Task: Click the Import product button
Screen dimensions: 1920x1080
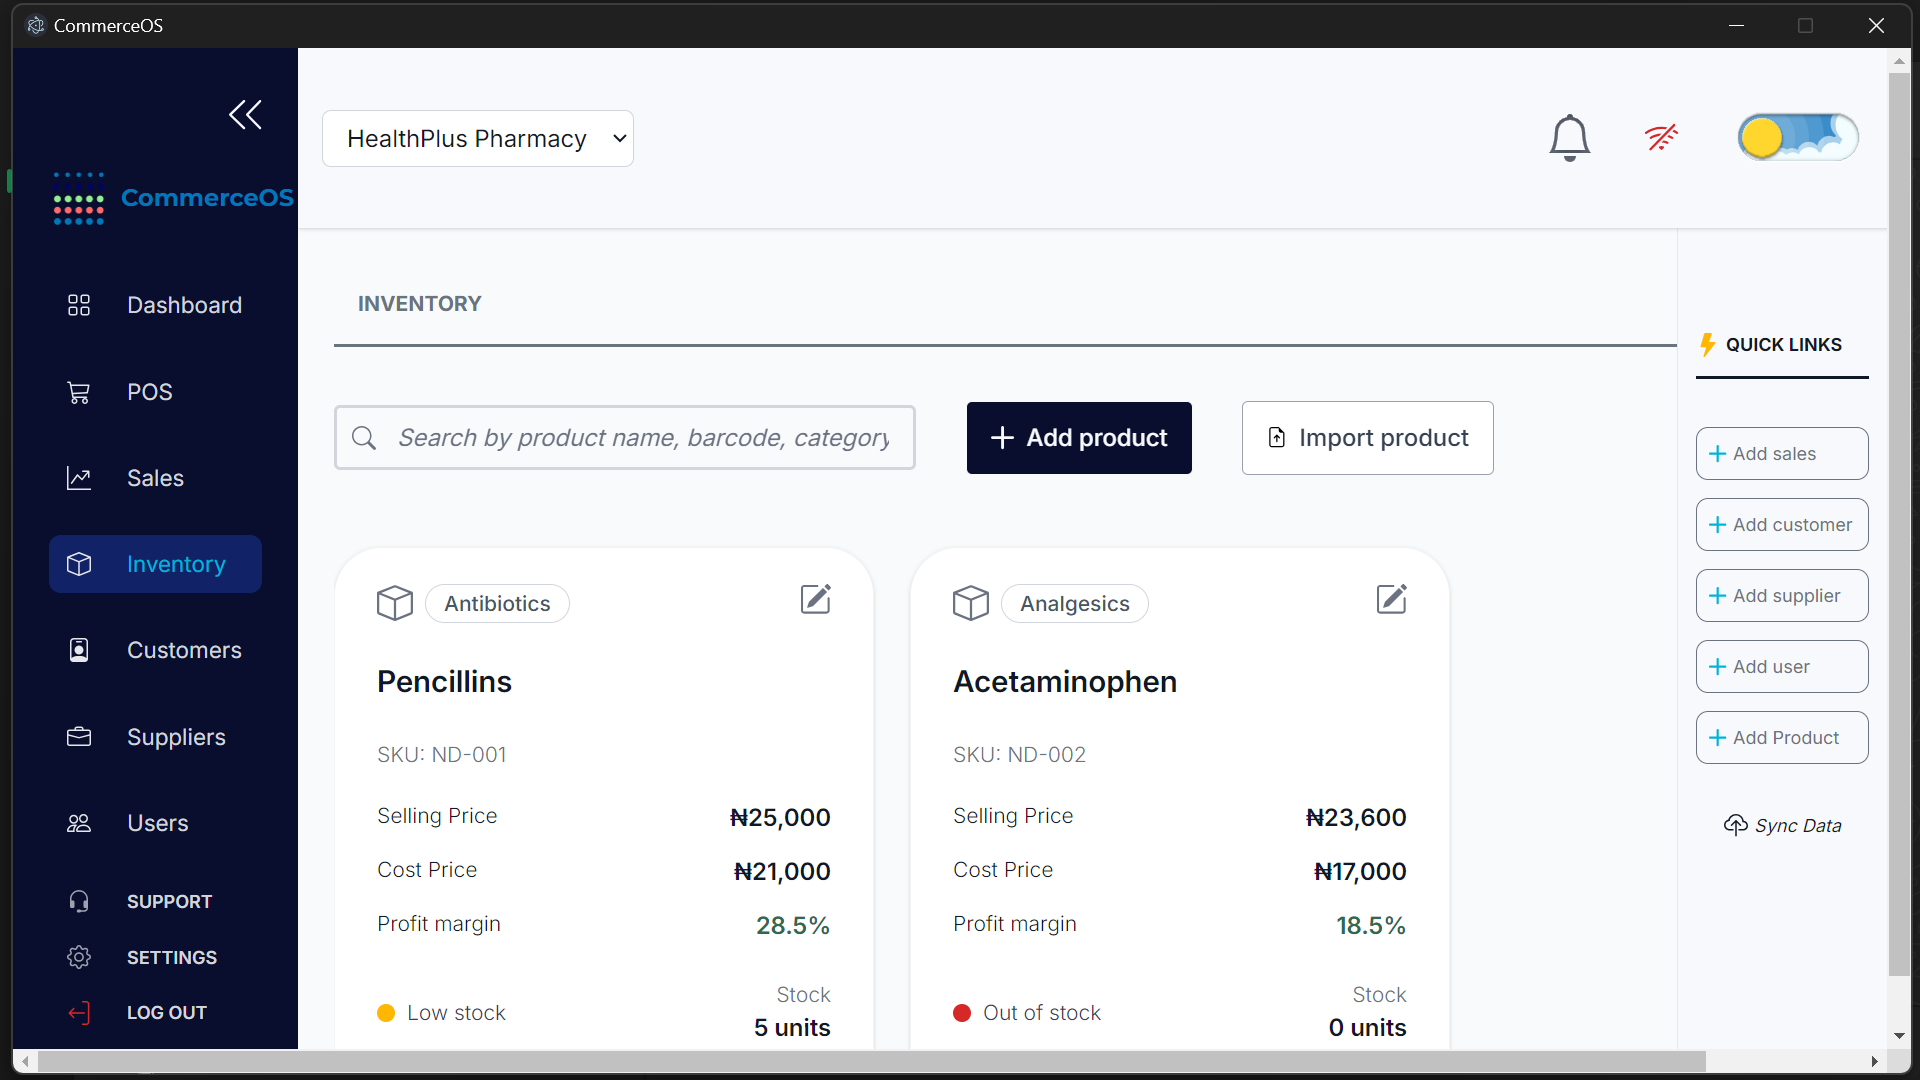Action: click(1367, 438)
